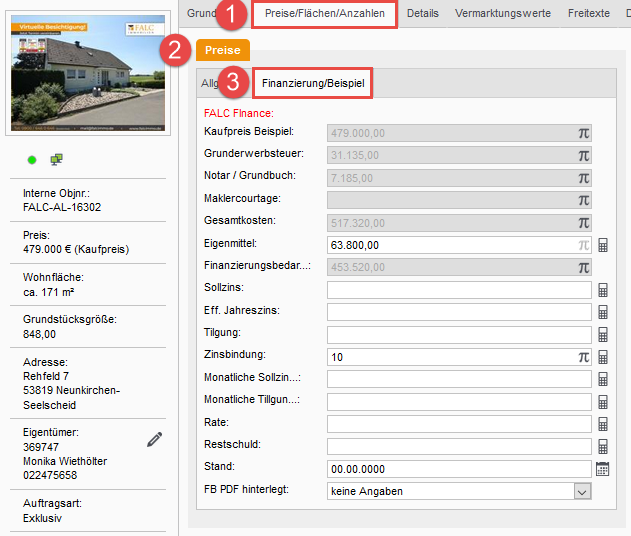Open the Details tab
This screenshot has width=631, height=536.
(x=422, y=13)
